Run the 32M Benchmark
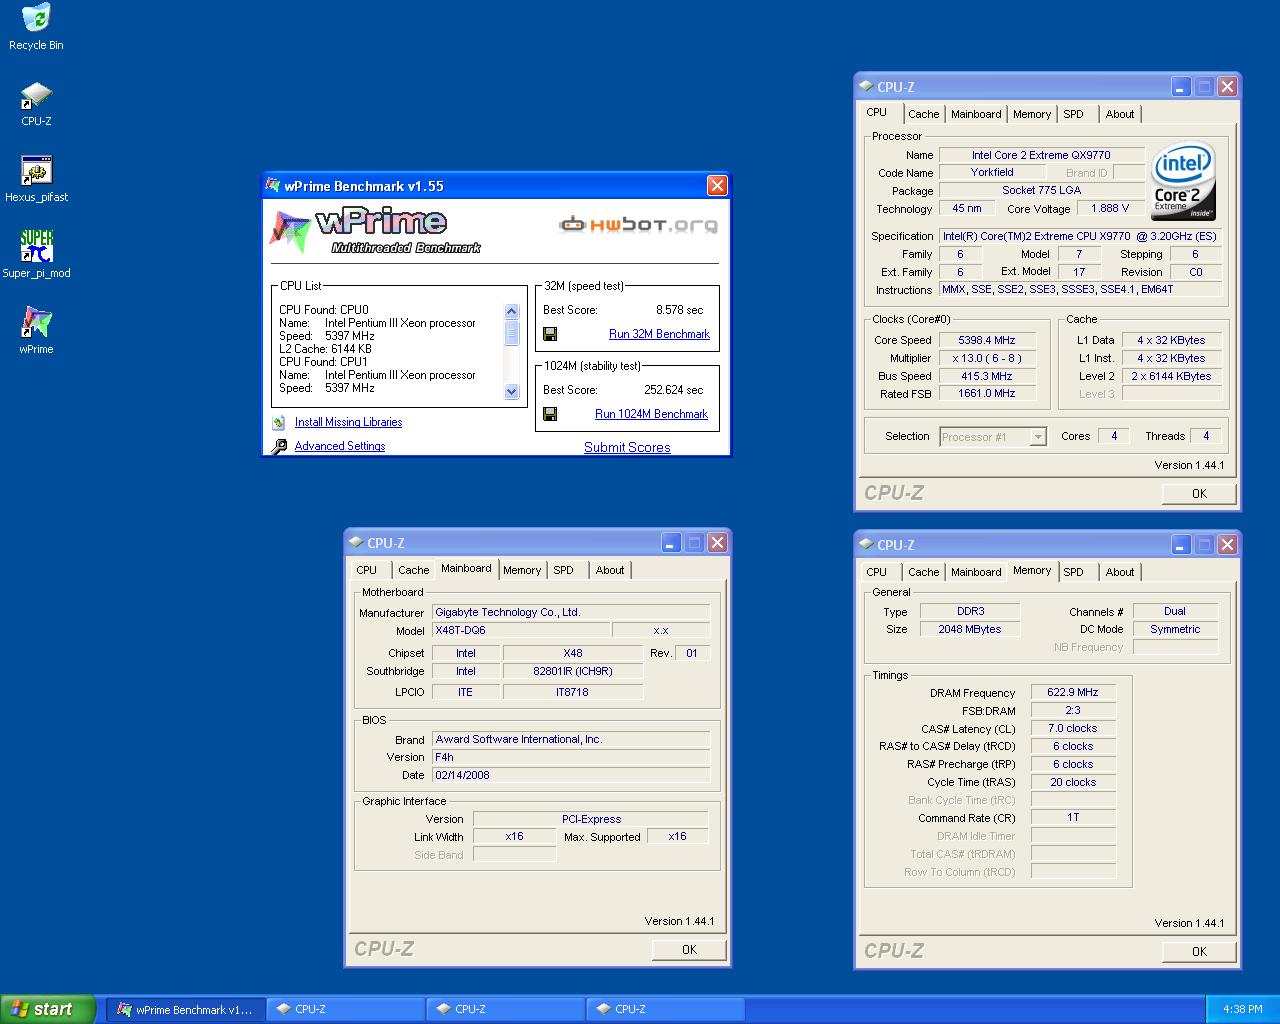Viewport: 1280px width, 1024px height. (x=659, y=334)
